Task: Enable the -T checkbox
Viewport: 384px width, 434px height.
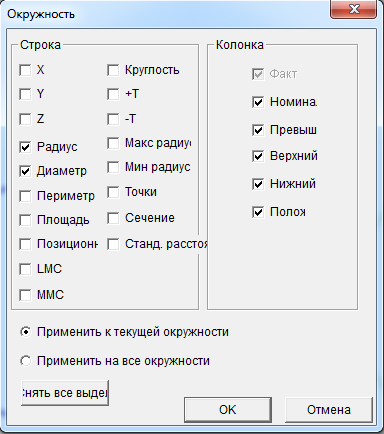Action: click(113, 119)
